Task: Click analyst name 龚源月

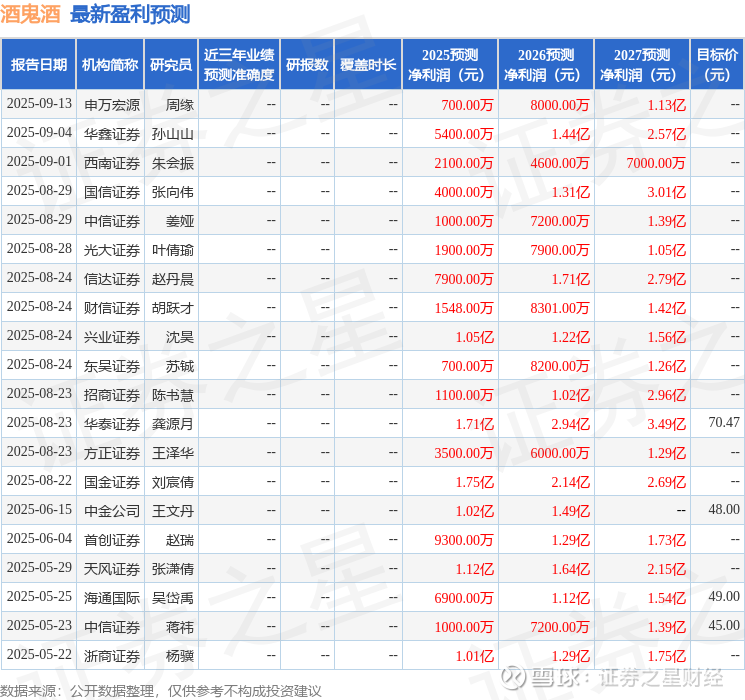Action: tap(172, 424)
